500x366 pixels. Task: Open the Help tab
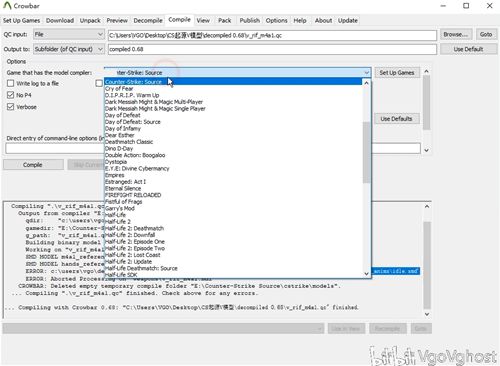pyautogui.click(x=300, y=21)
